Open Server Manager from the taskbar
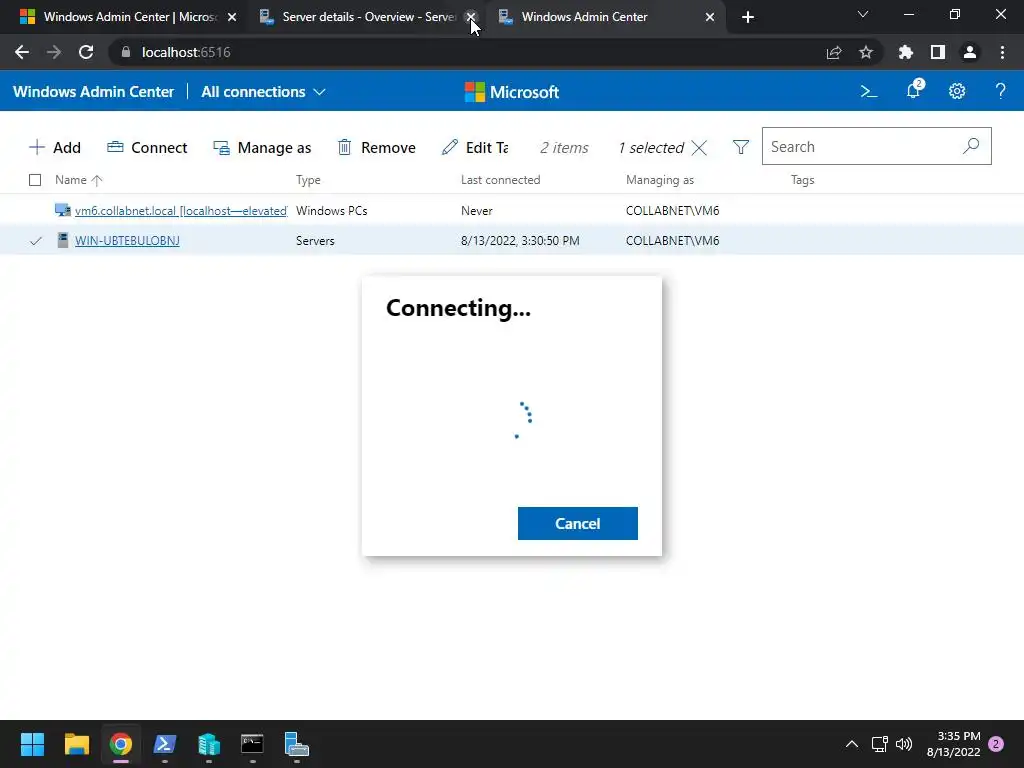 click(296, 744)
